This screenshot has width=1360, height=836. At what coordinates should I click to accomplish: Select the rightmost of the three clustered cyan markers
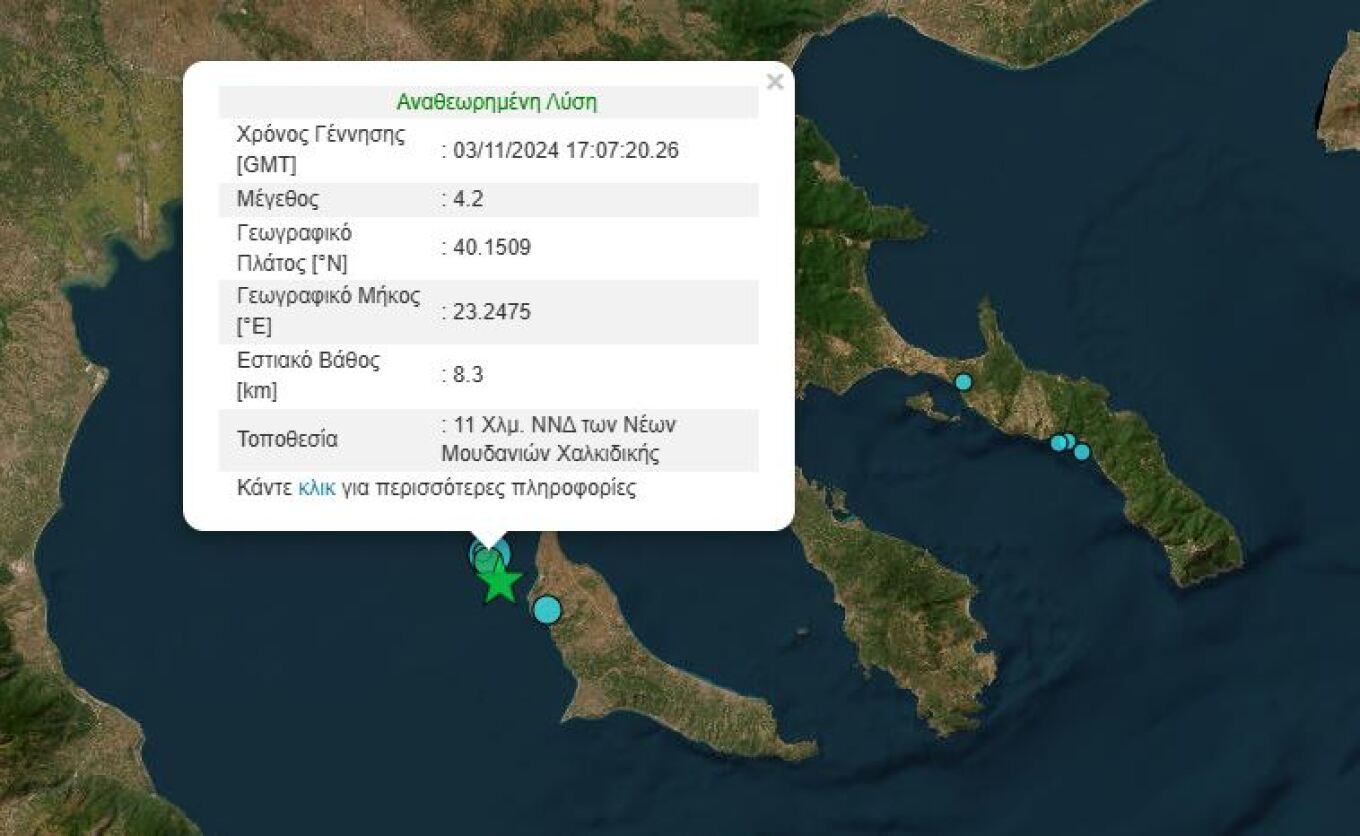coord(1081,452)
